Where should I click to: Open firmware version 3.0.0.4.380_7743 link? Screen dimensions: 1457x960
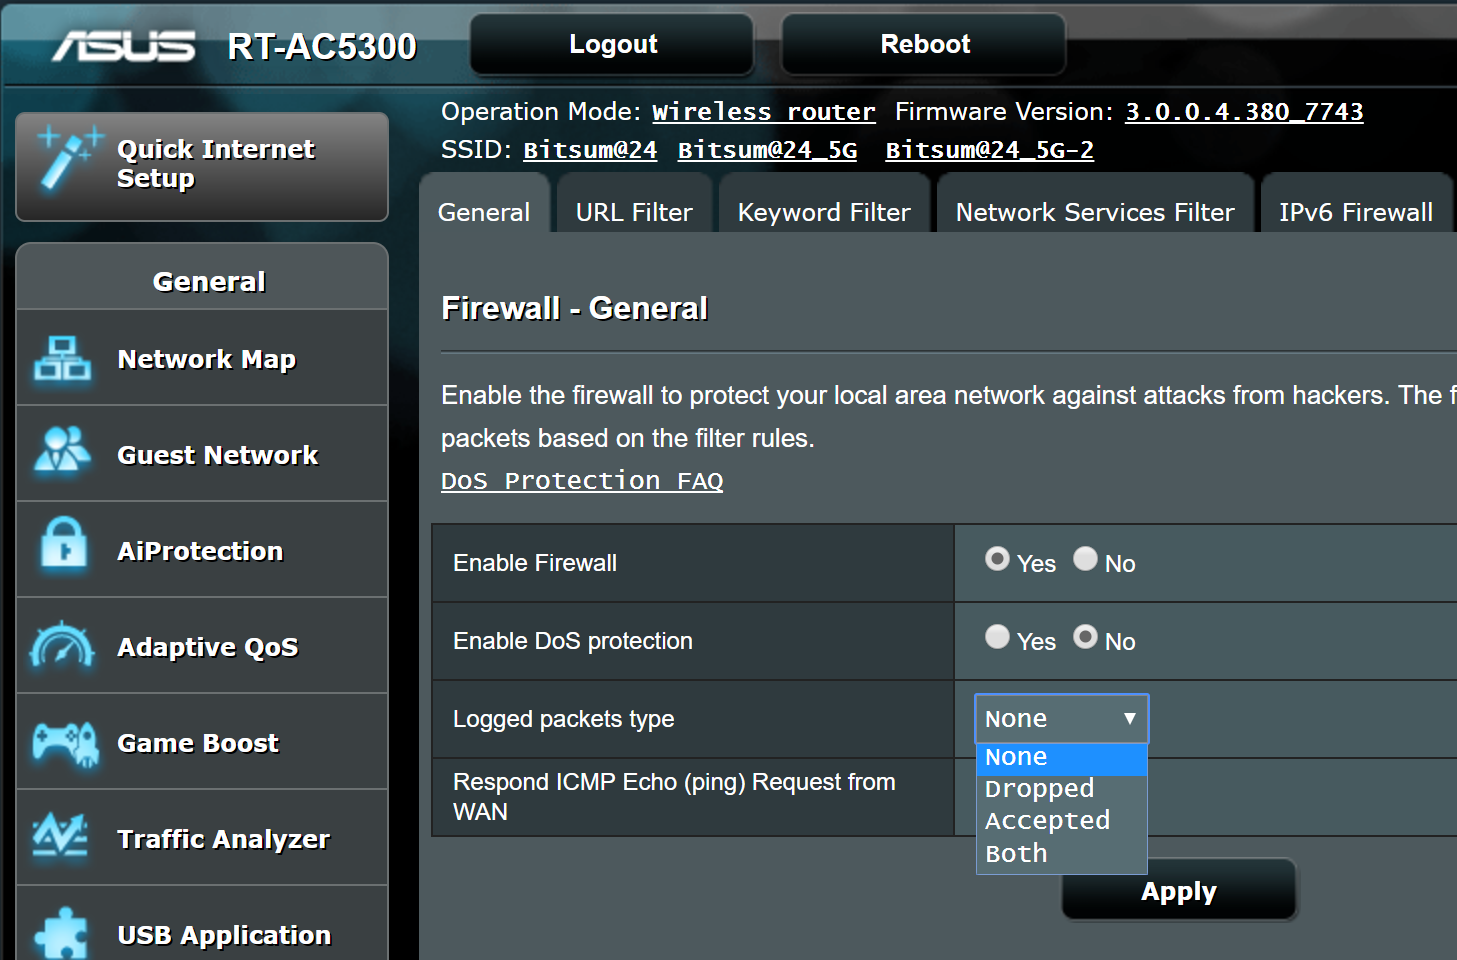point(1244,112)
